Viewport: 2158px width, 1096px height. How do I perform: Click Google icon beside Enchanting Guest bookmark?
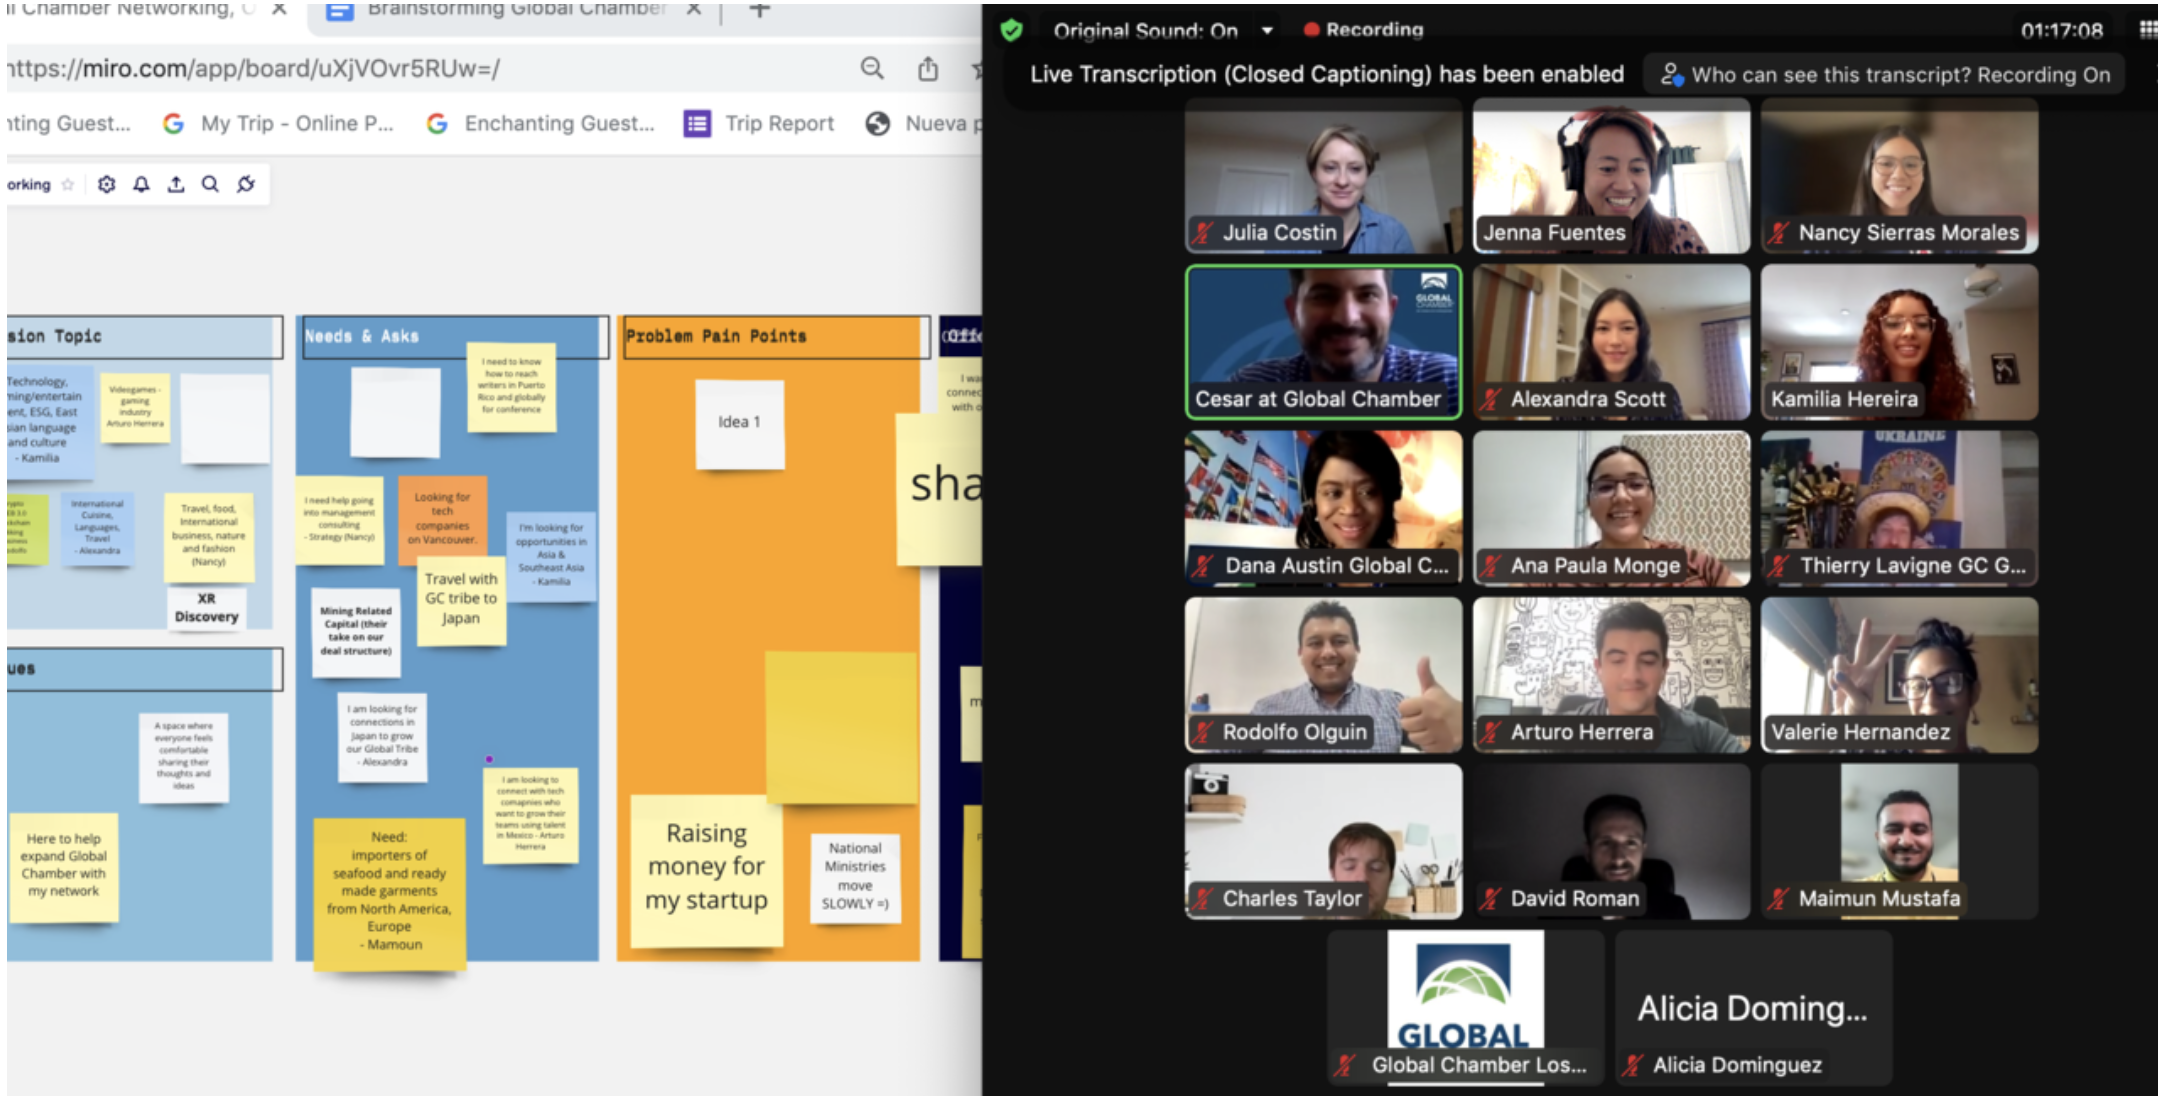[437, 123]
